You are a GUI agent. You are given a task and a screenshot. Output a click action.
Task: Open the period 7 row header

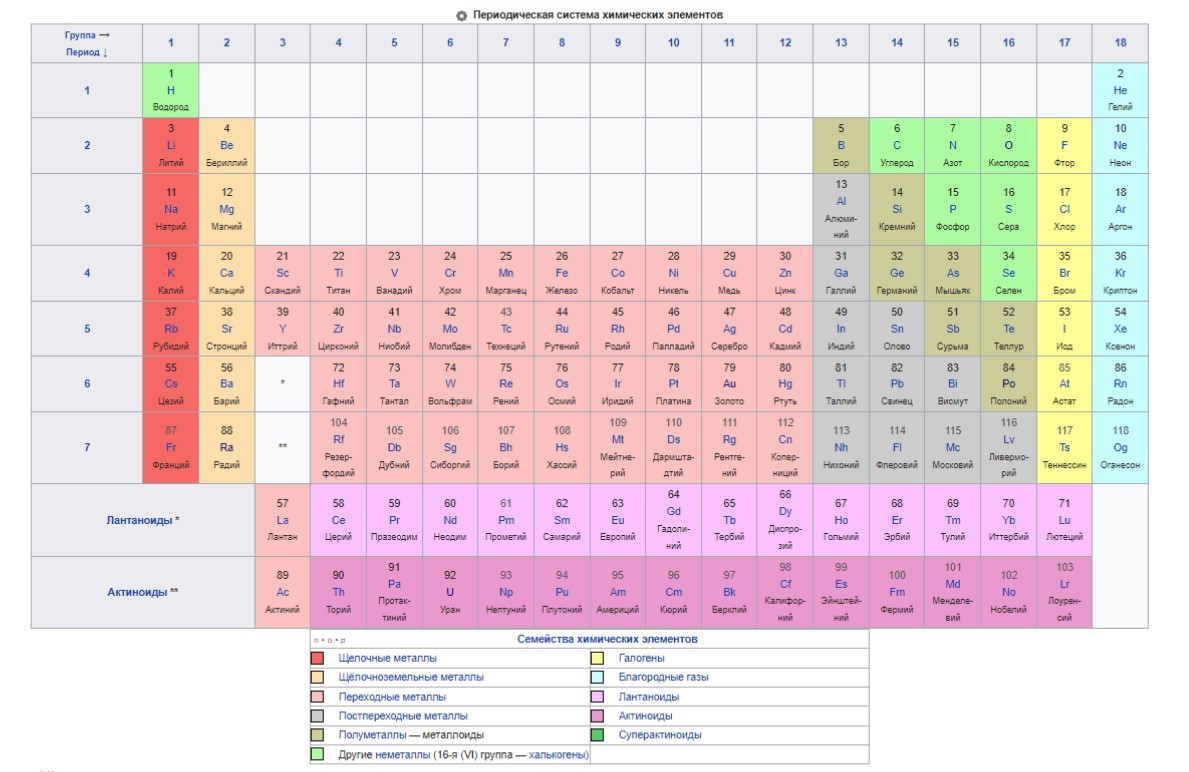(86, 447)
